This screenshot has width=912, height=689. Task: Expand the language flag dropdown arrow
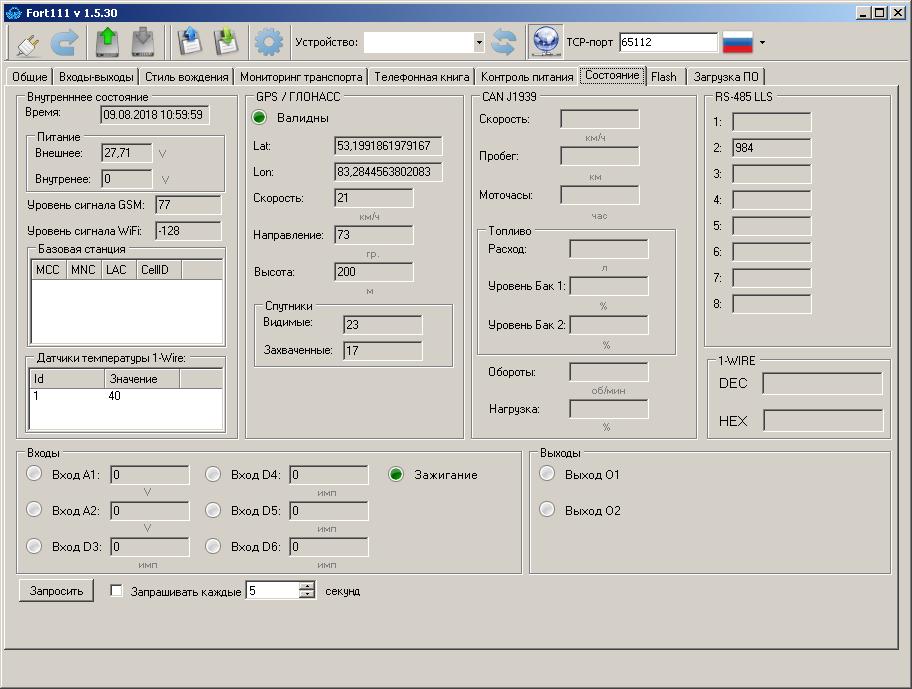point(762,43)
